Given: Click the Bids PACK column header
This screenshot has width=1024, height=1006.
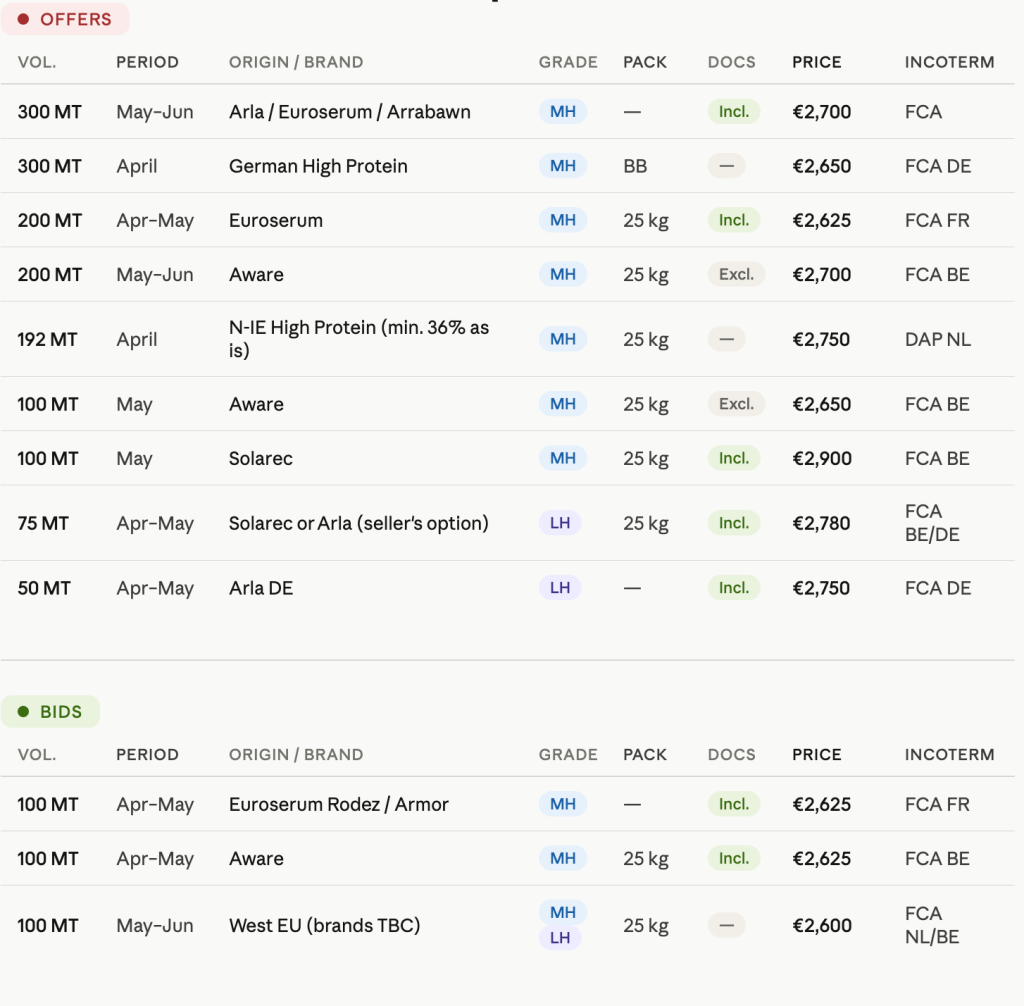Looking at the screenshot, I should [645, 754].
